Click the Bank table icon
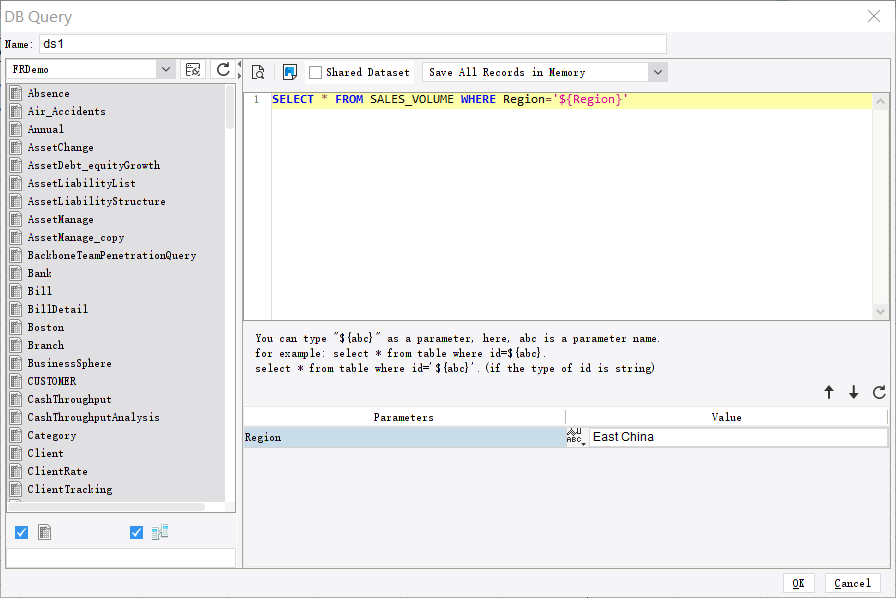This screenshot has width=896, height=598. [15, 273]
